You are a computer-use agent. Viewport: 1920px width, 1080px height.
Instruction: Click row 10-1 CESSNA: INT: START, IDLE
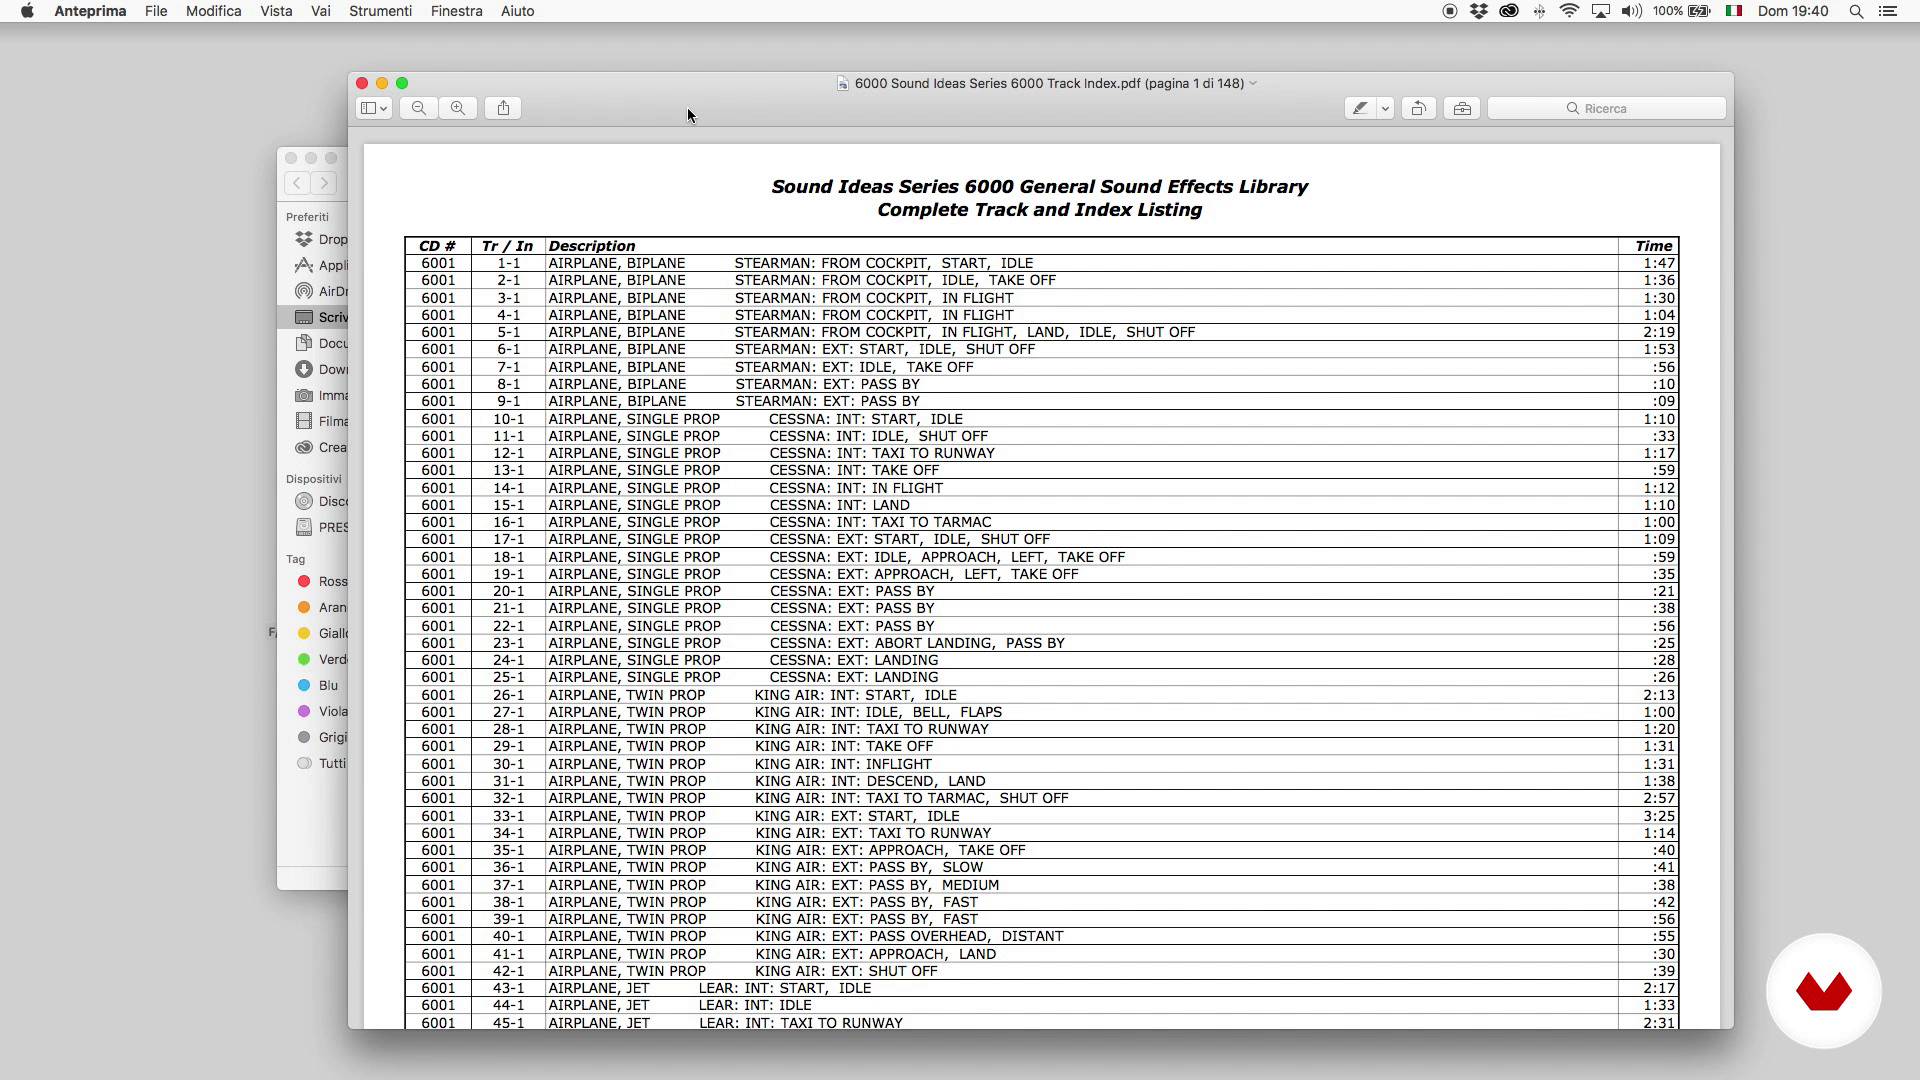click(x=1042, y=419)
